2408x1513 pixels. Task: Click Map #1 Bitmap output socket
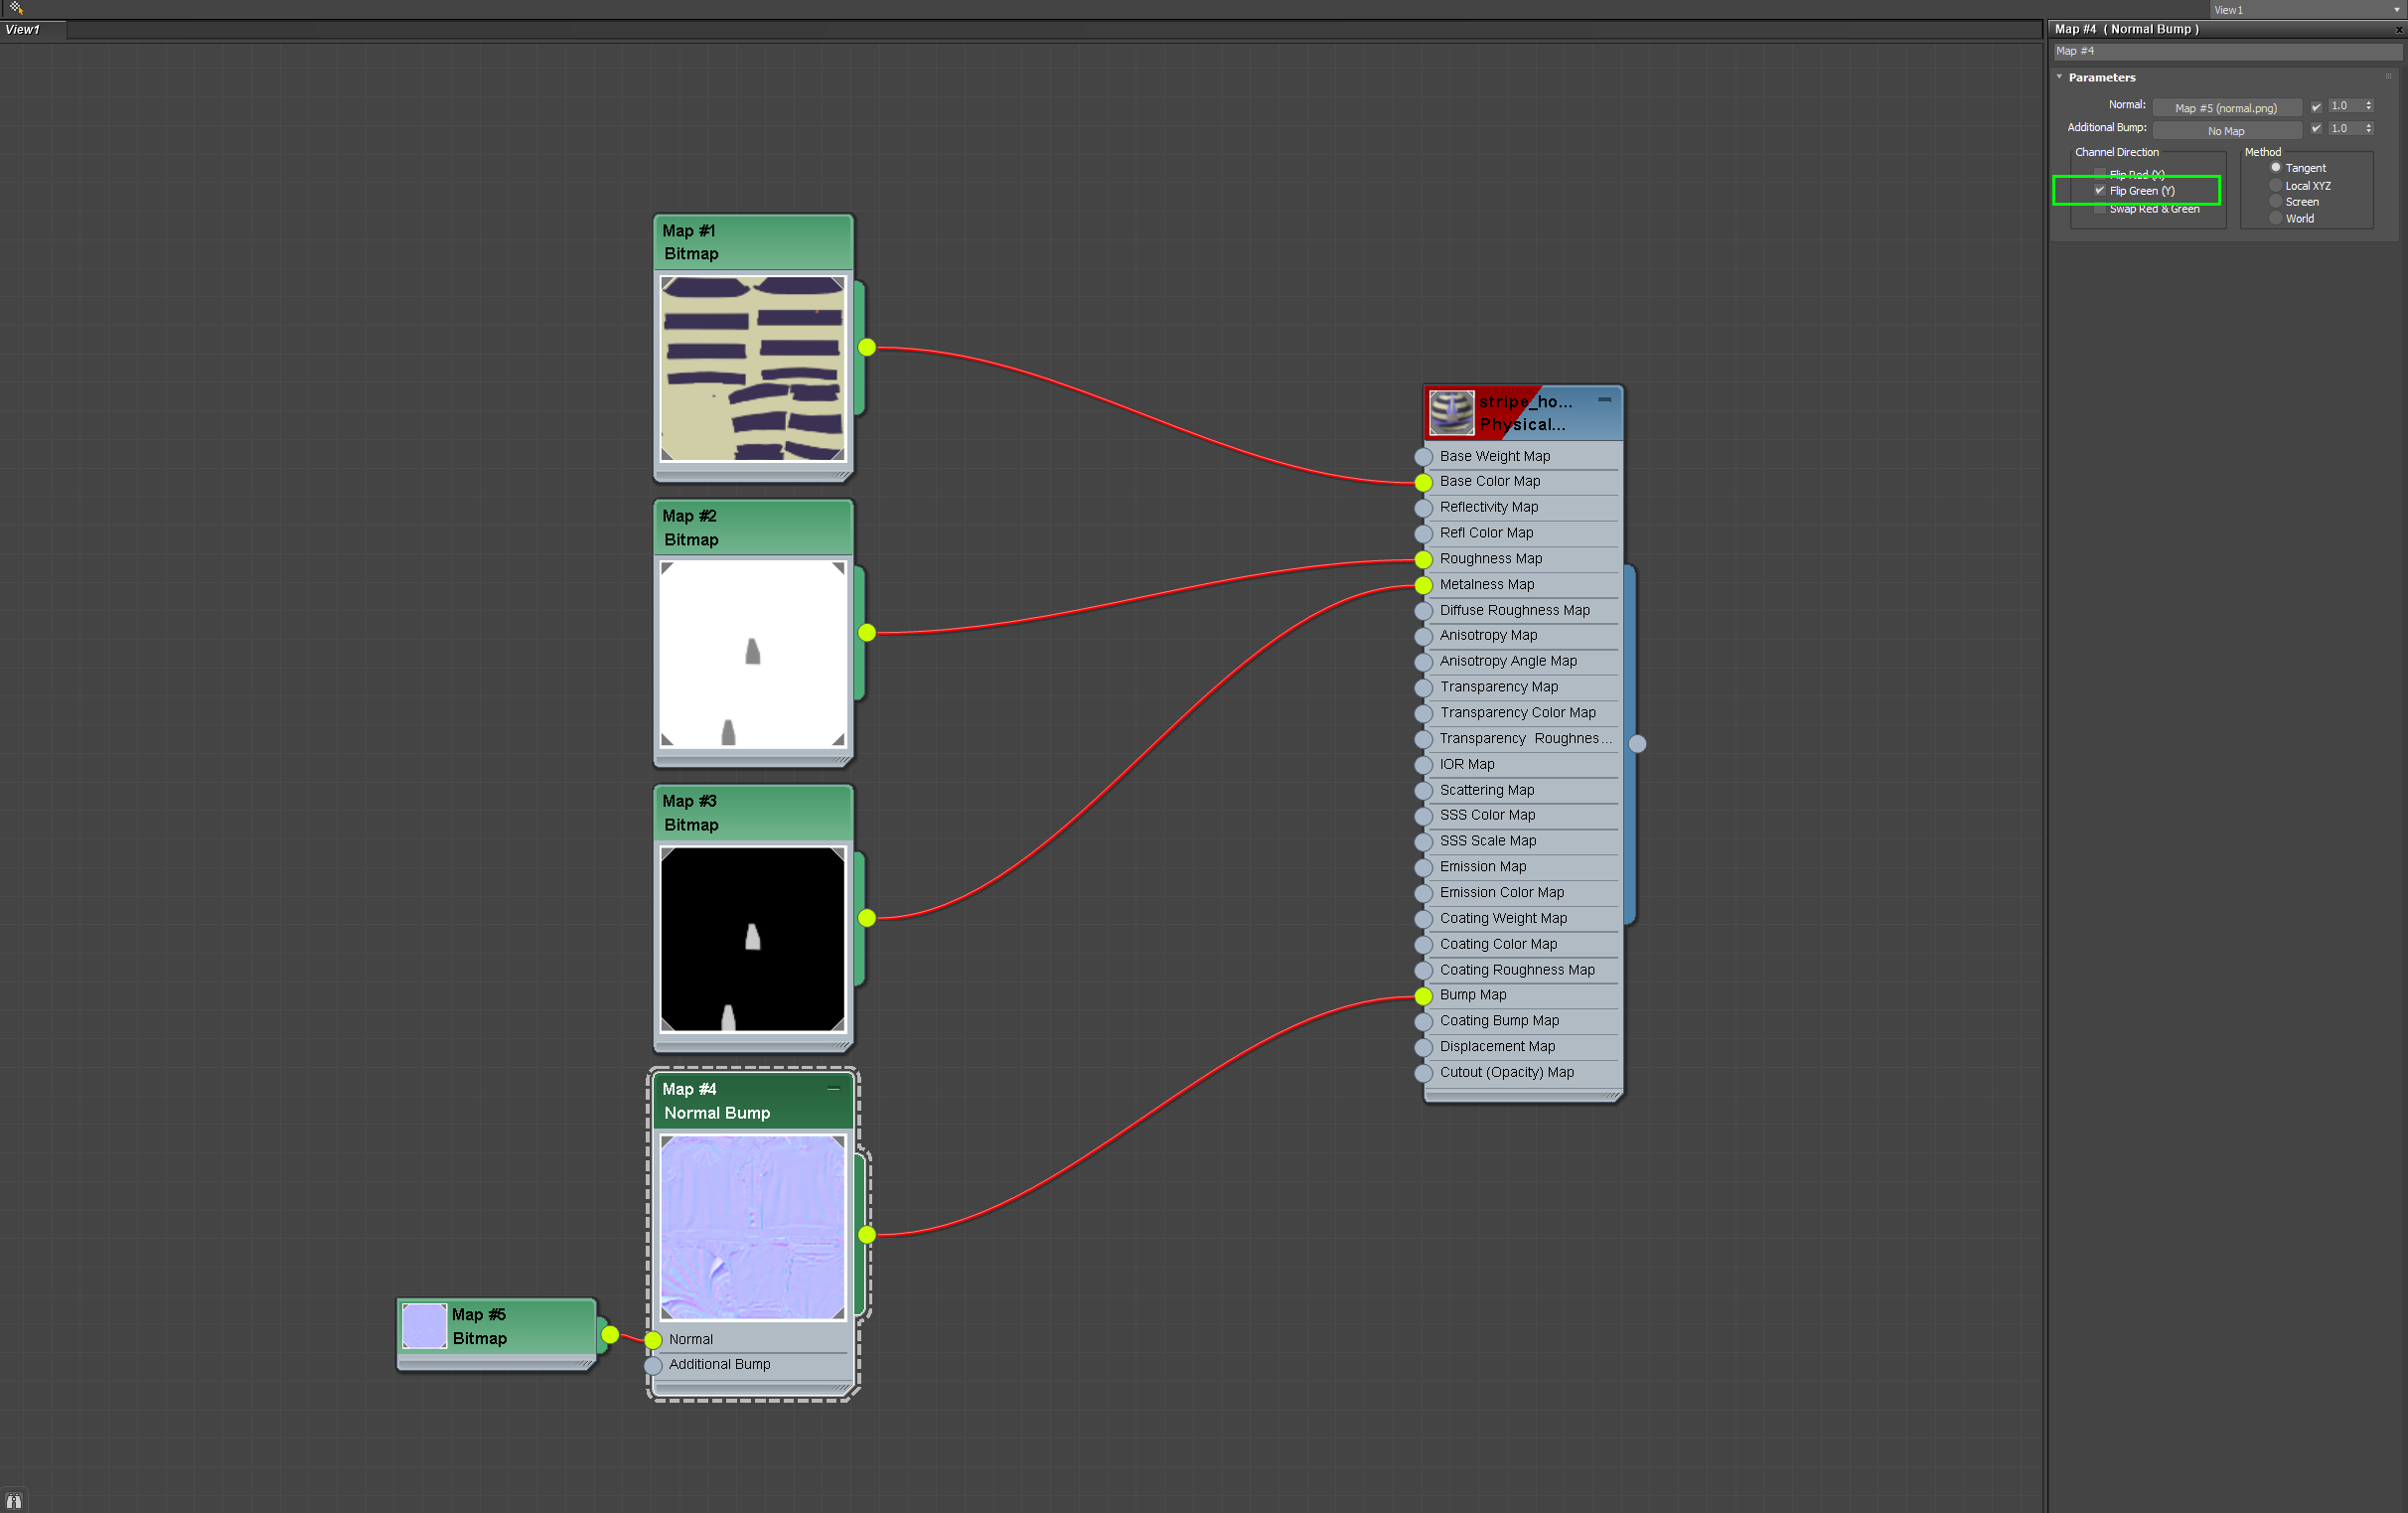pyautogui.click(x=867, y=347)
